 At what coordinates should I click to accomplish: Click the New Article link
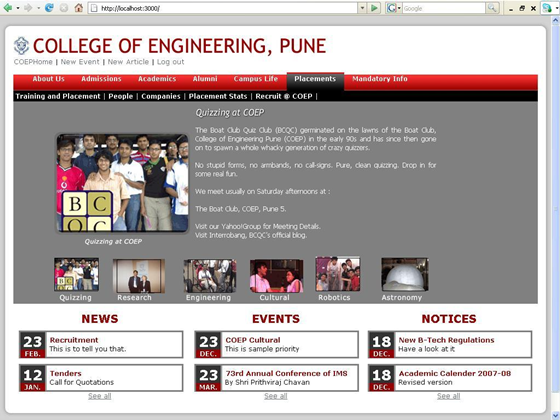[x=128, y=62]
